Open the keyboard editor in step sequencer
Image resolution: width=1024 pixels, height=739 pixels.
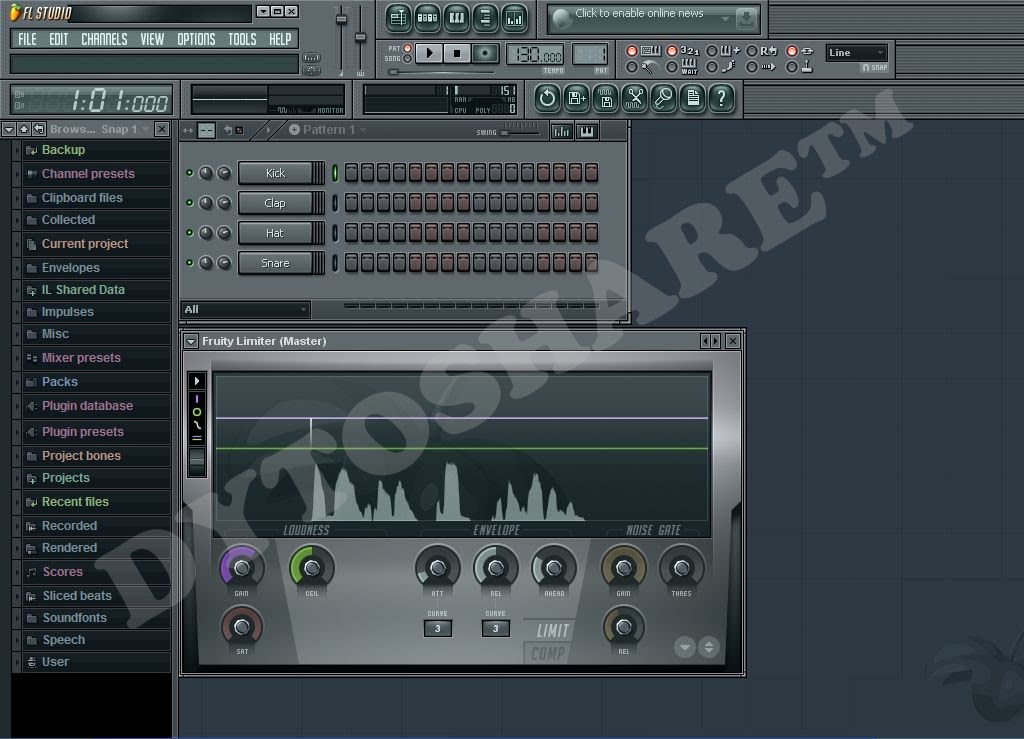point(587,132)
